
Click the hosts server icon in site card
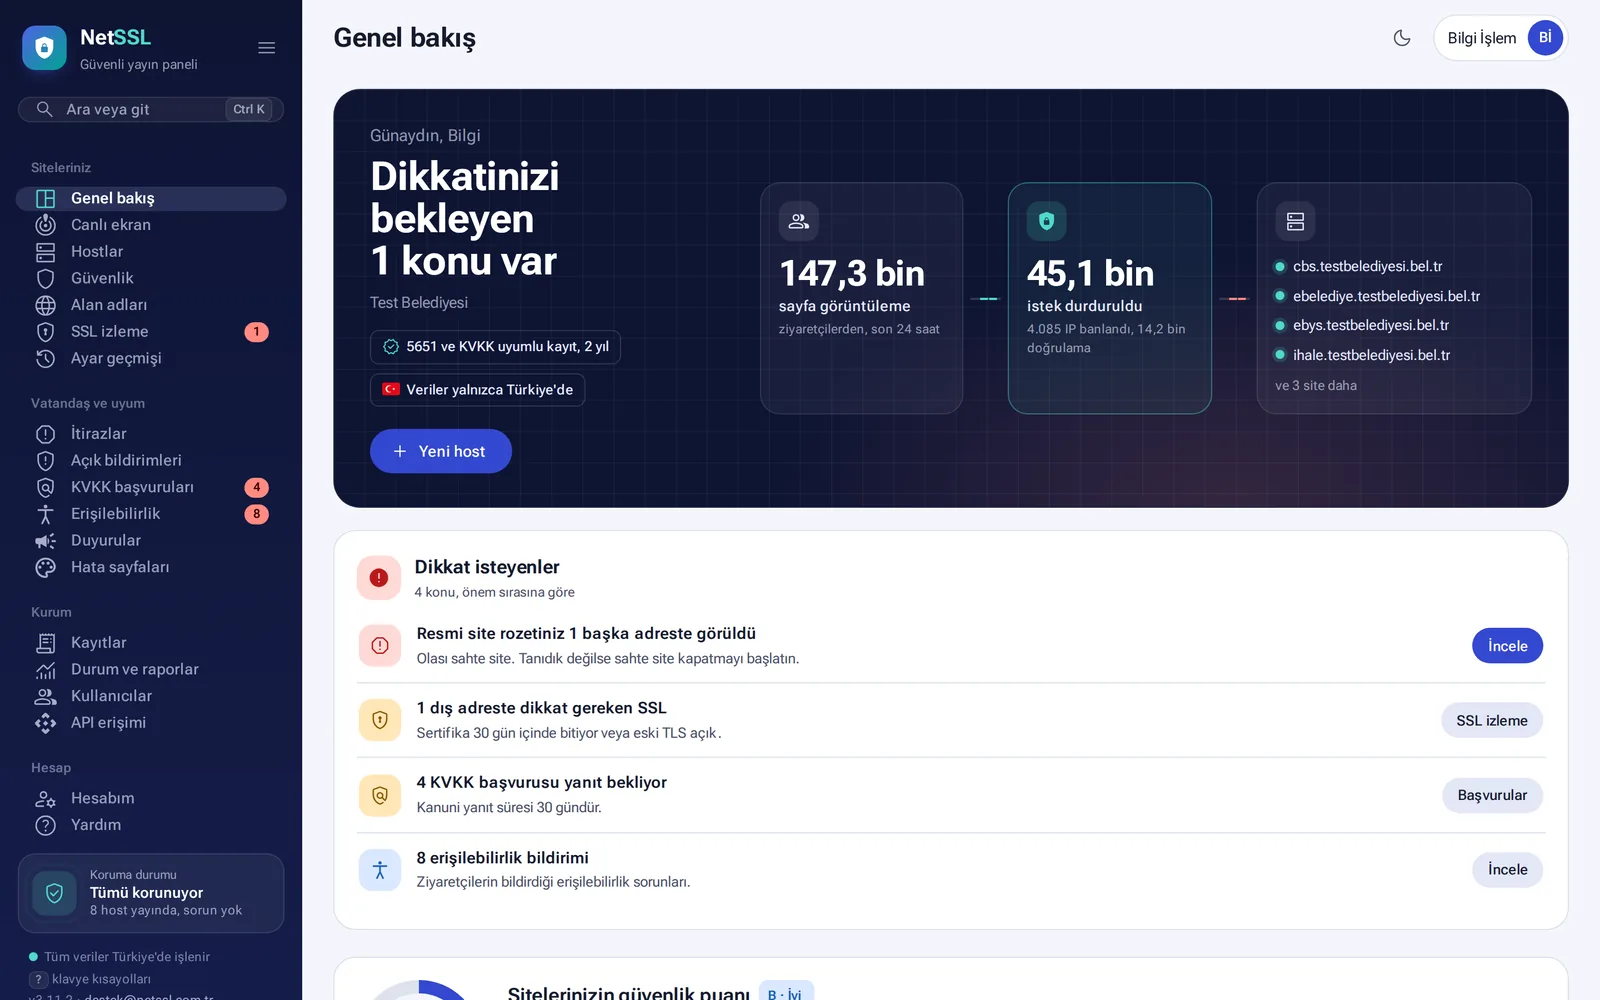[x=1295, y=221]
